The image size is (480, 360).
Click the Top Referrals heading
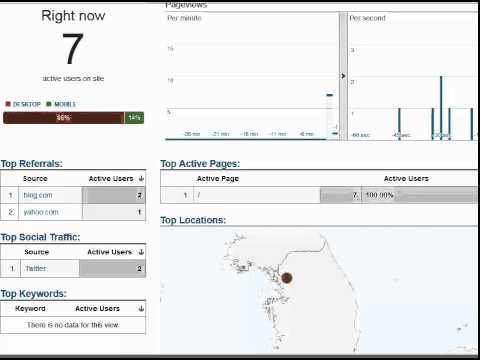(x=31, y=164)
